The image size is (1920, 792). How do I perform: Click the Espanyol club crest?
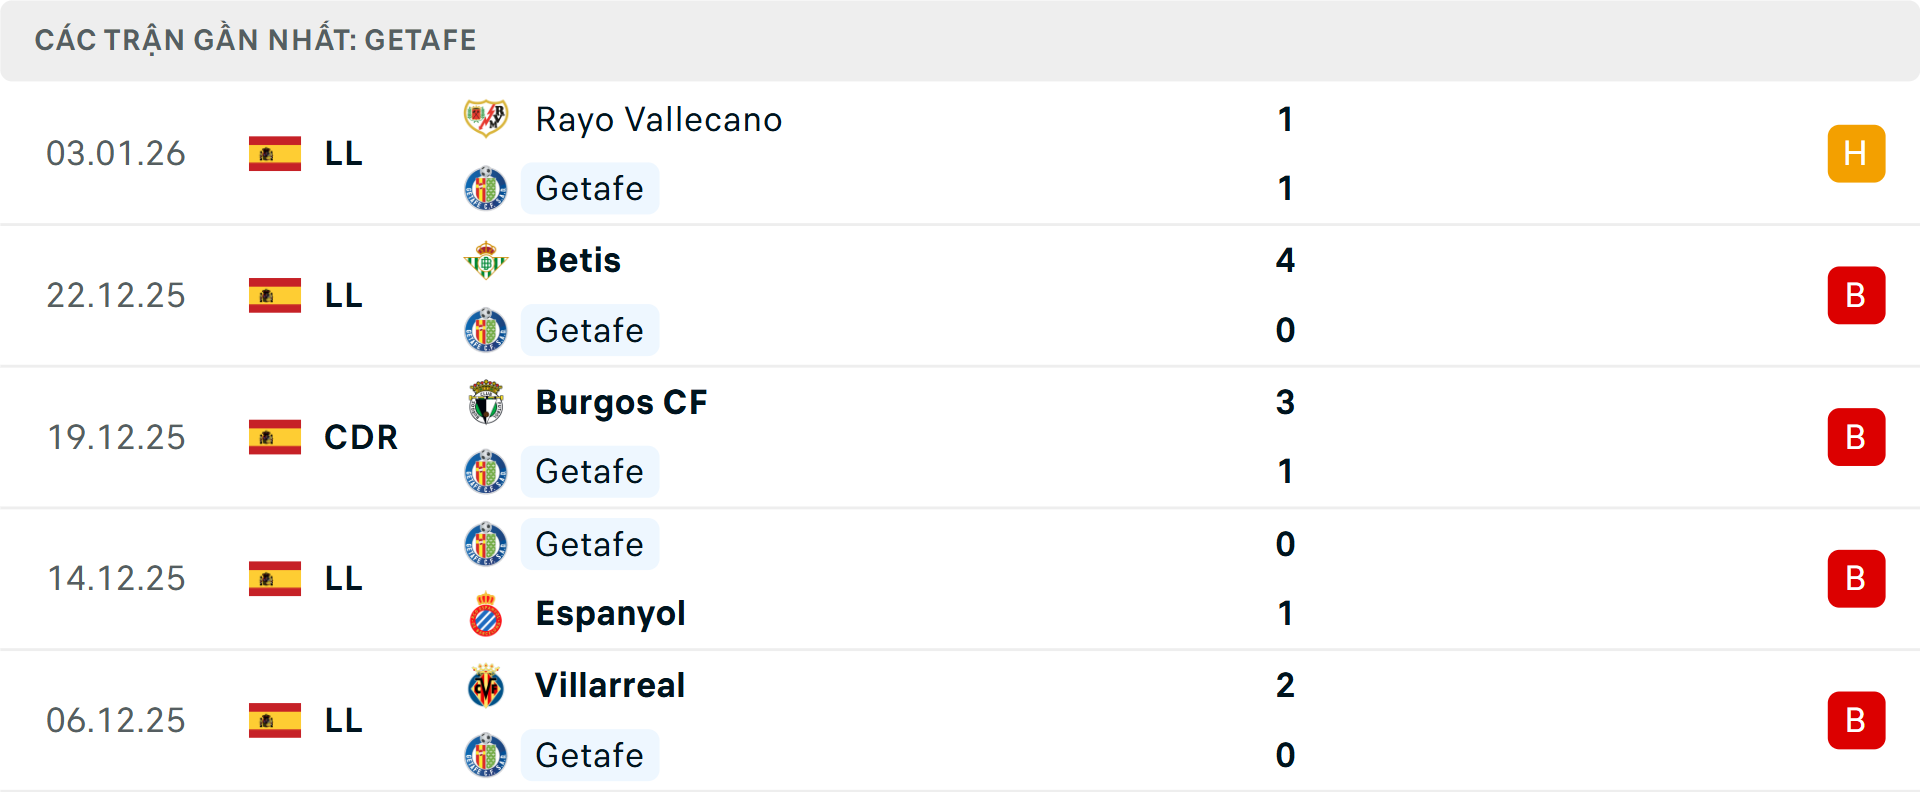[x=486, y=614]
